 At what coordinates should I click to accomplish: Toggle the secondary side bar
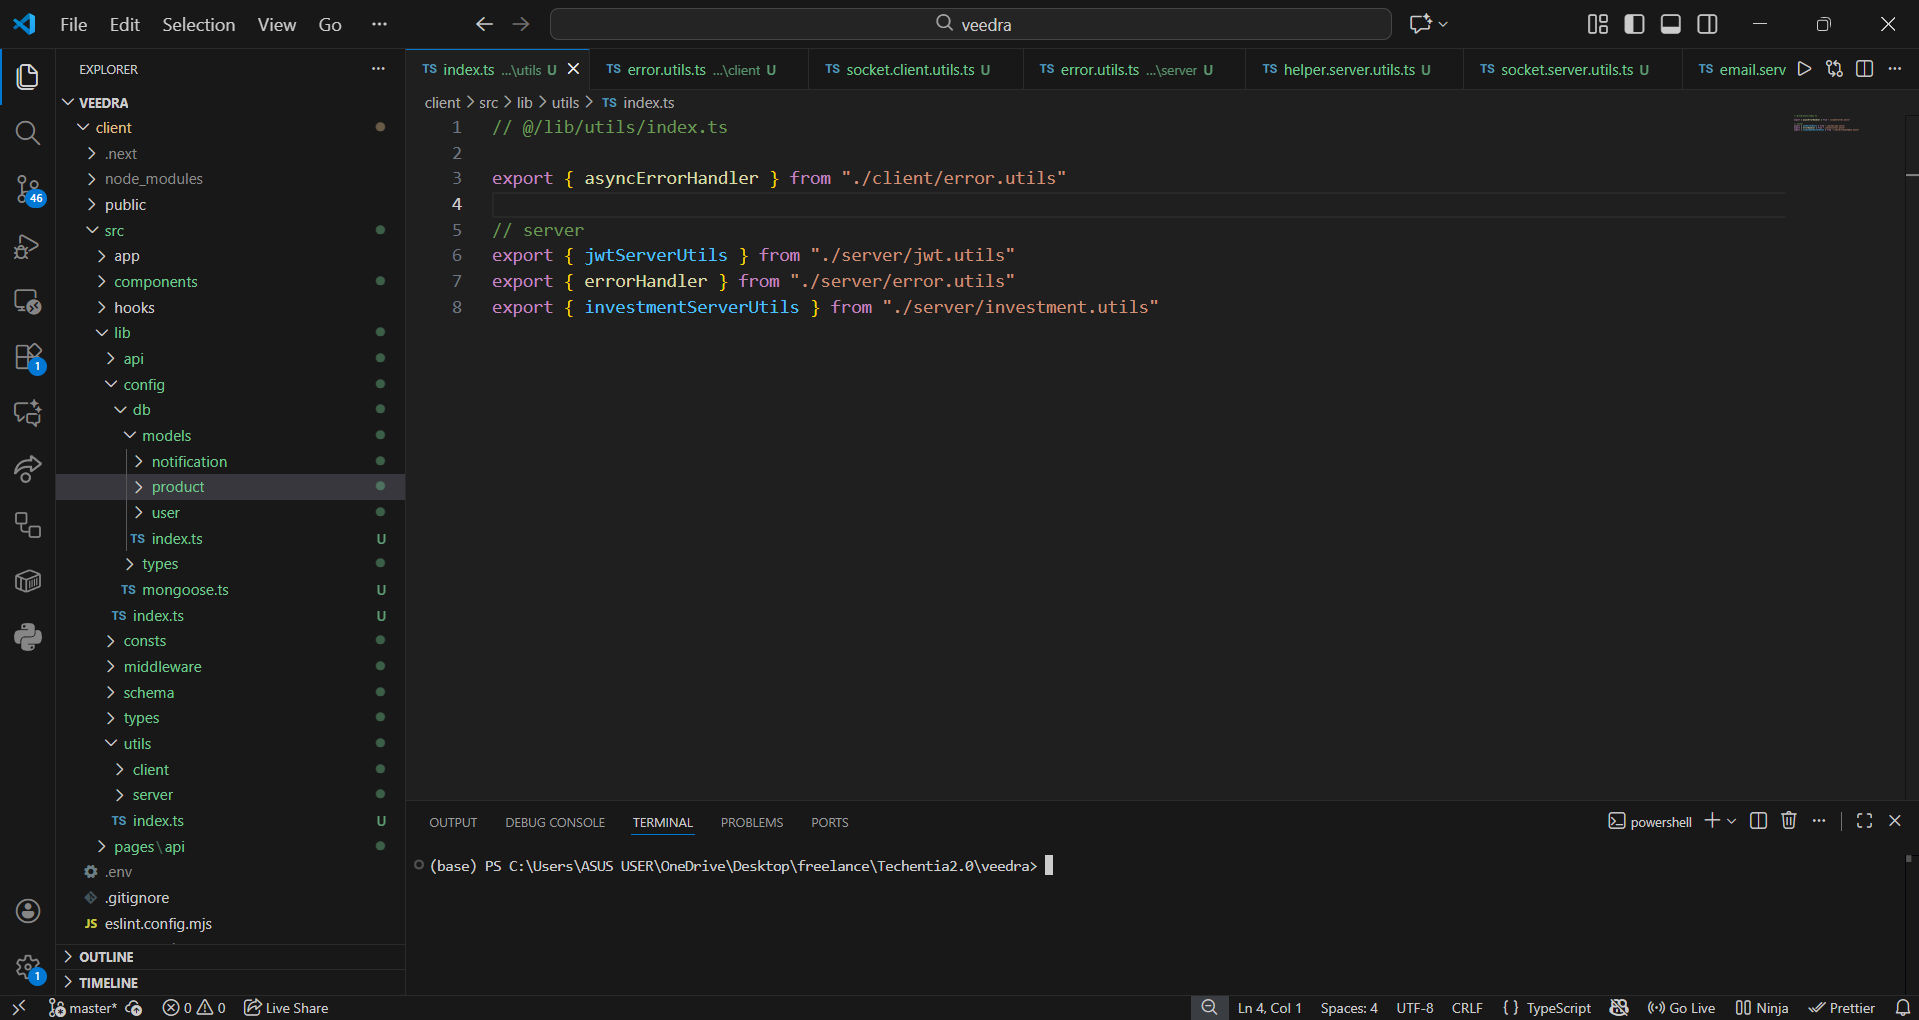(x=1707, y=24)
